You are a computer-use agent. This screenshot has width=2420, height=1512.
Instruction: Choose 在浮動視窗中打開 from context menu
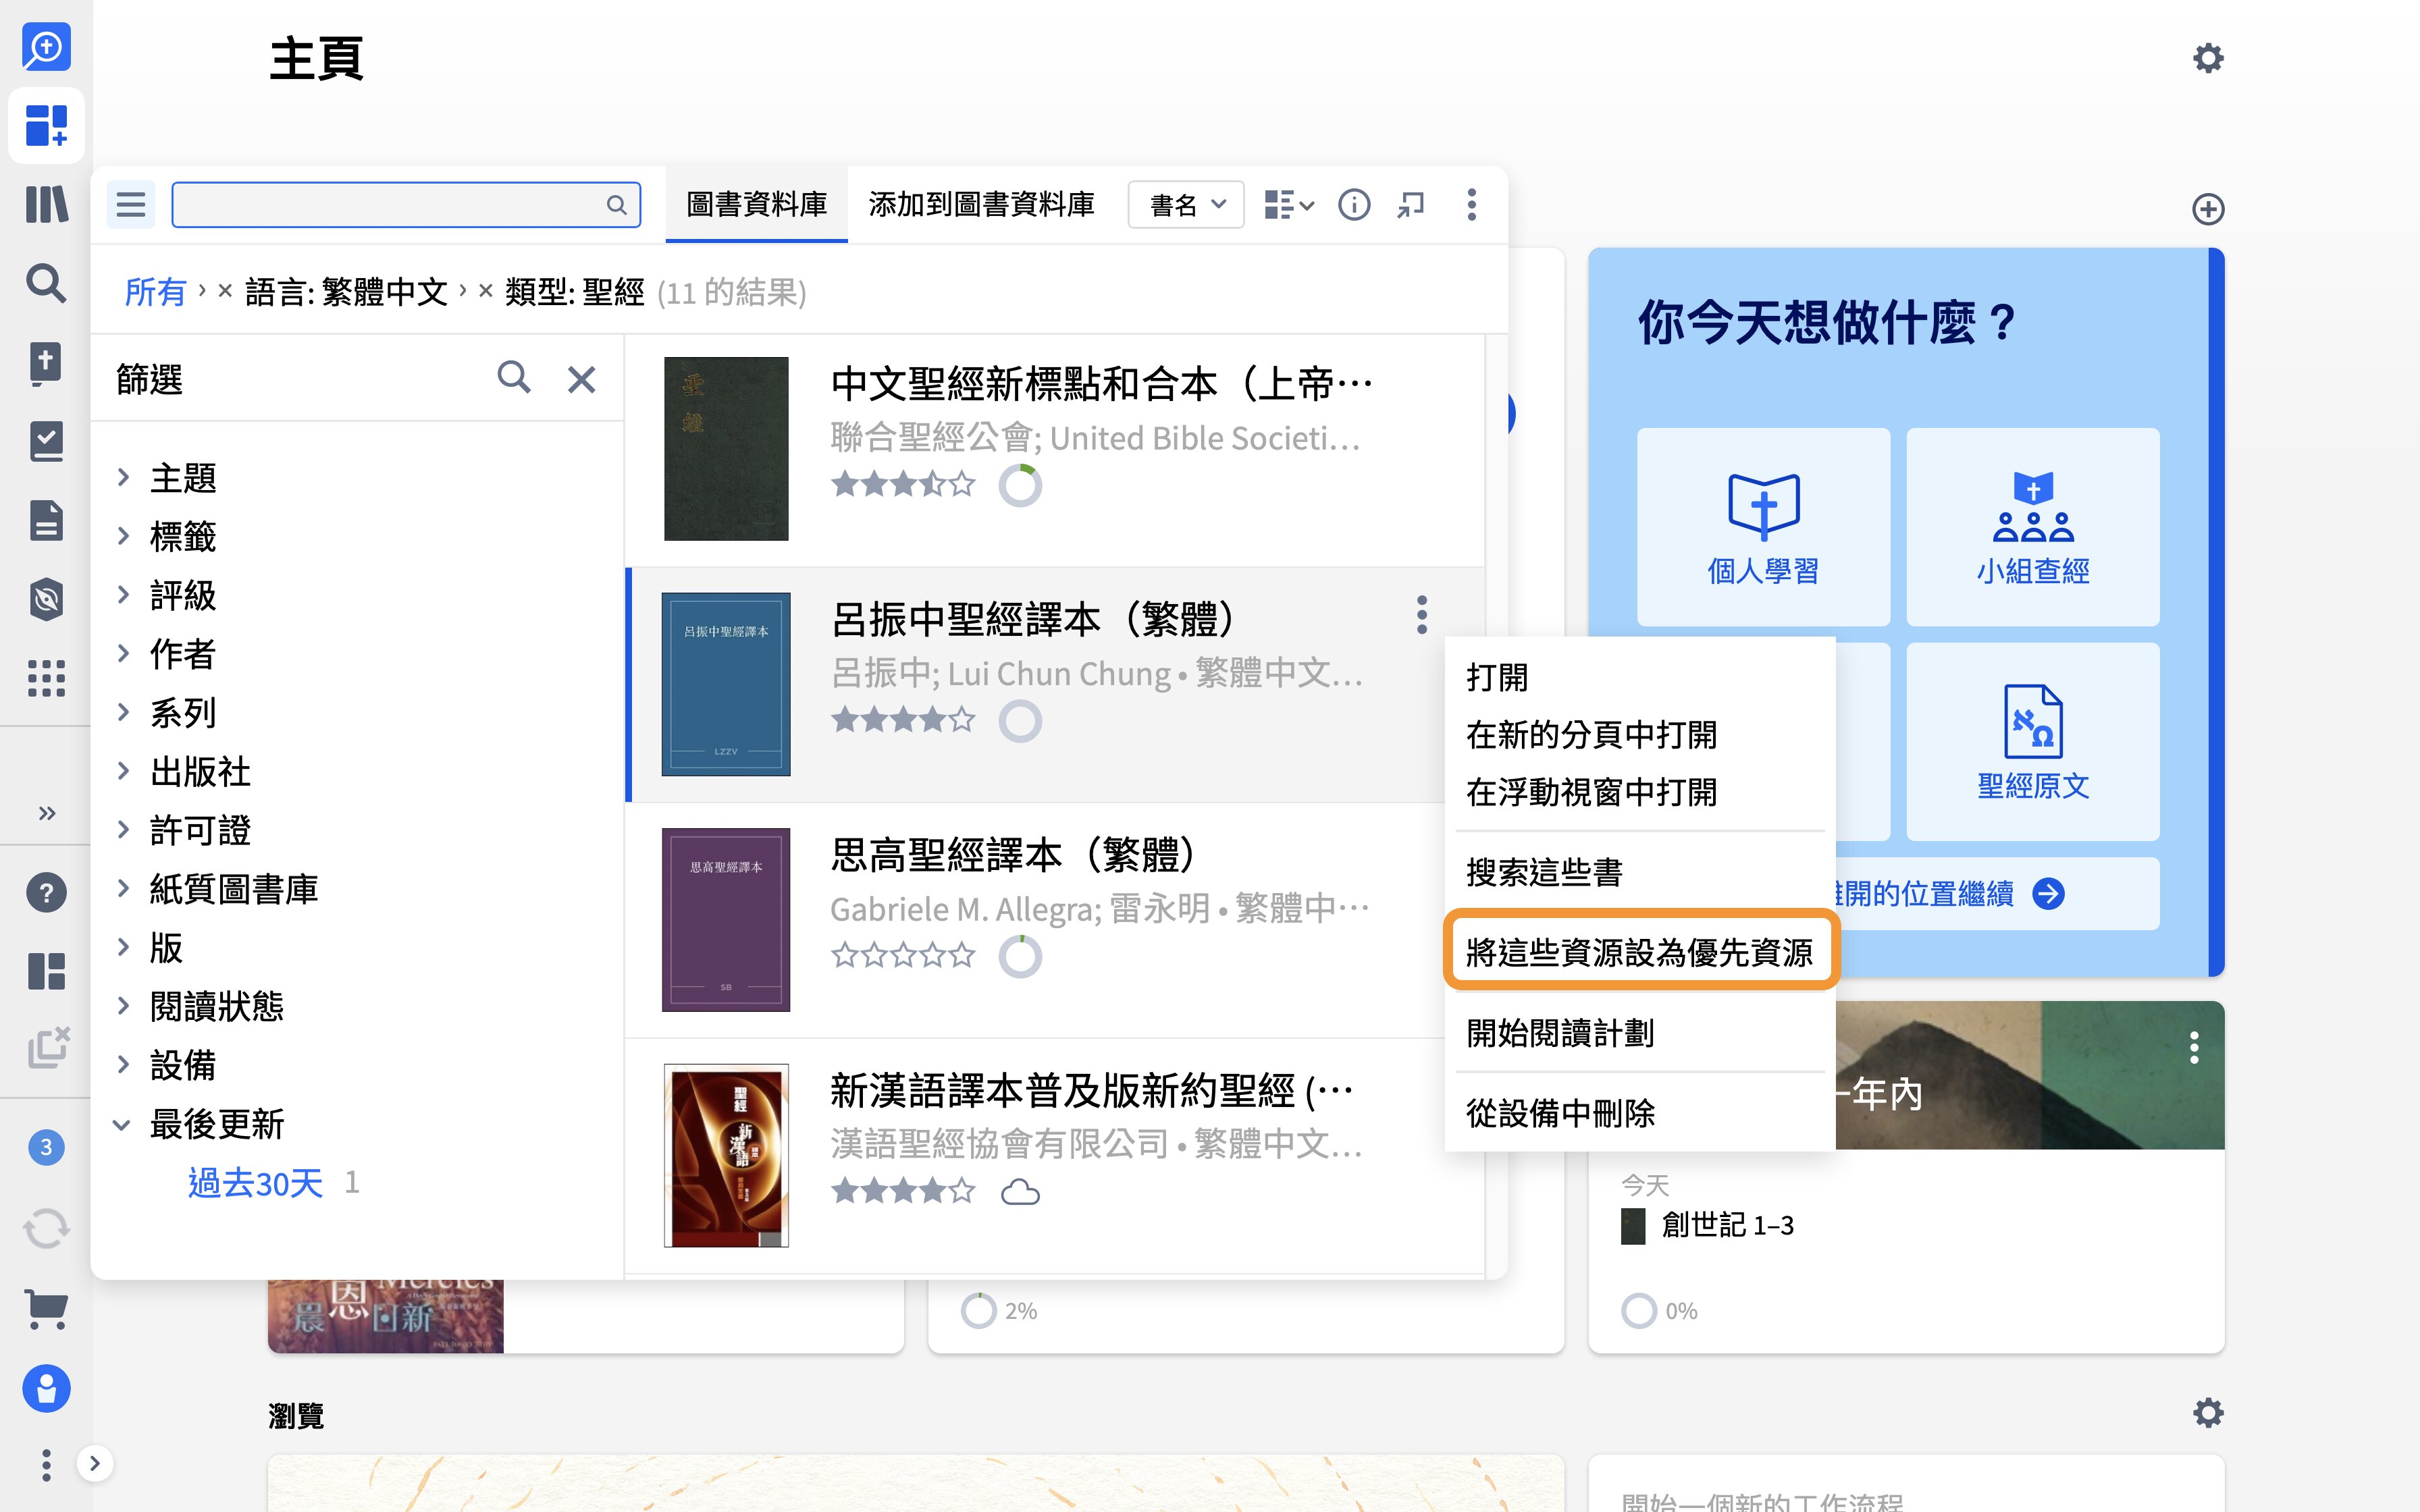click(1639, 792)
